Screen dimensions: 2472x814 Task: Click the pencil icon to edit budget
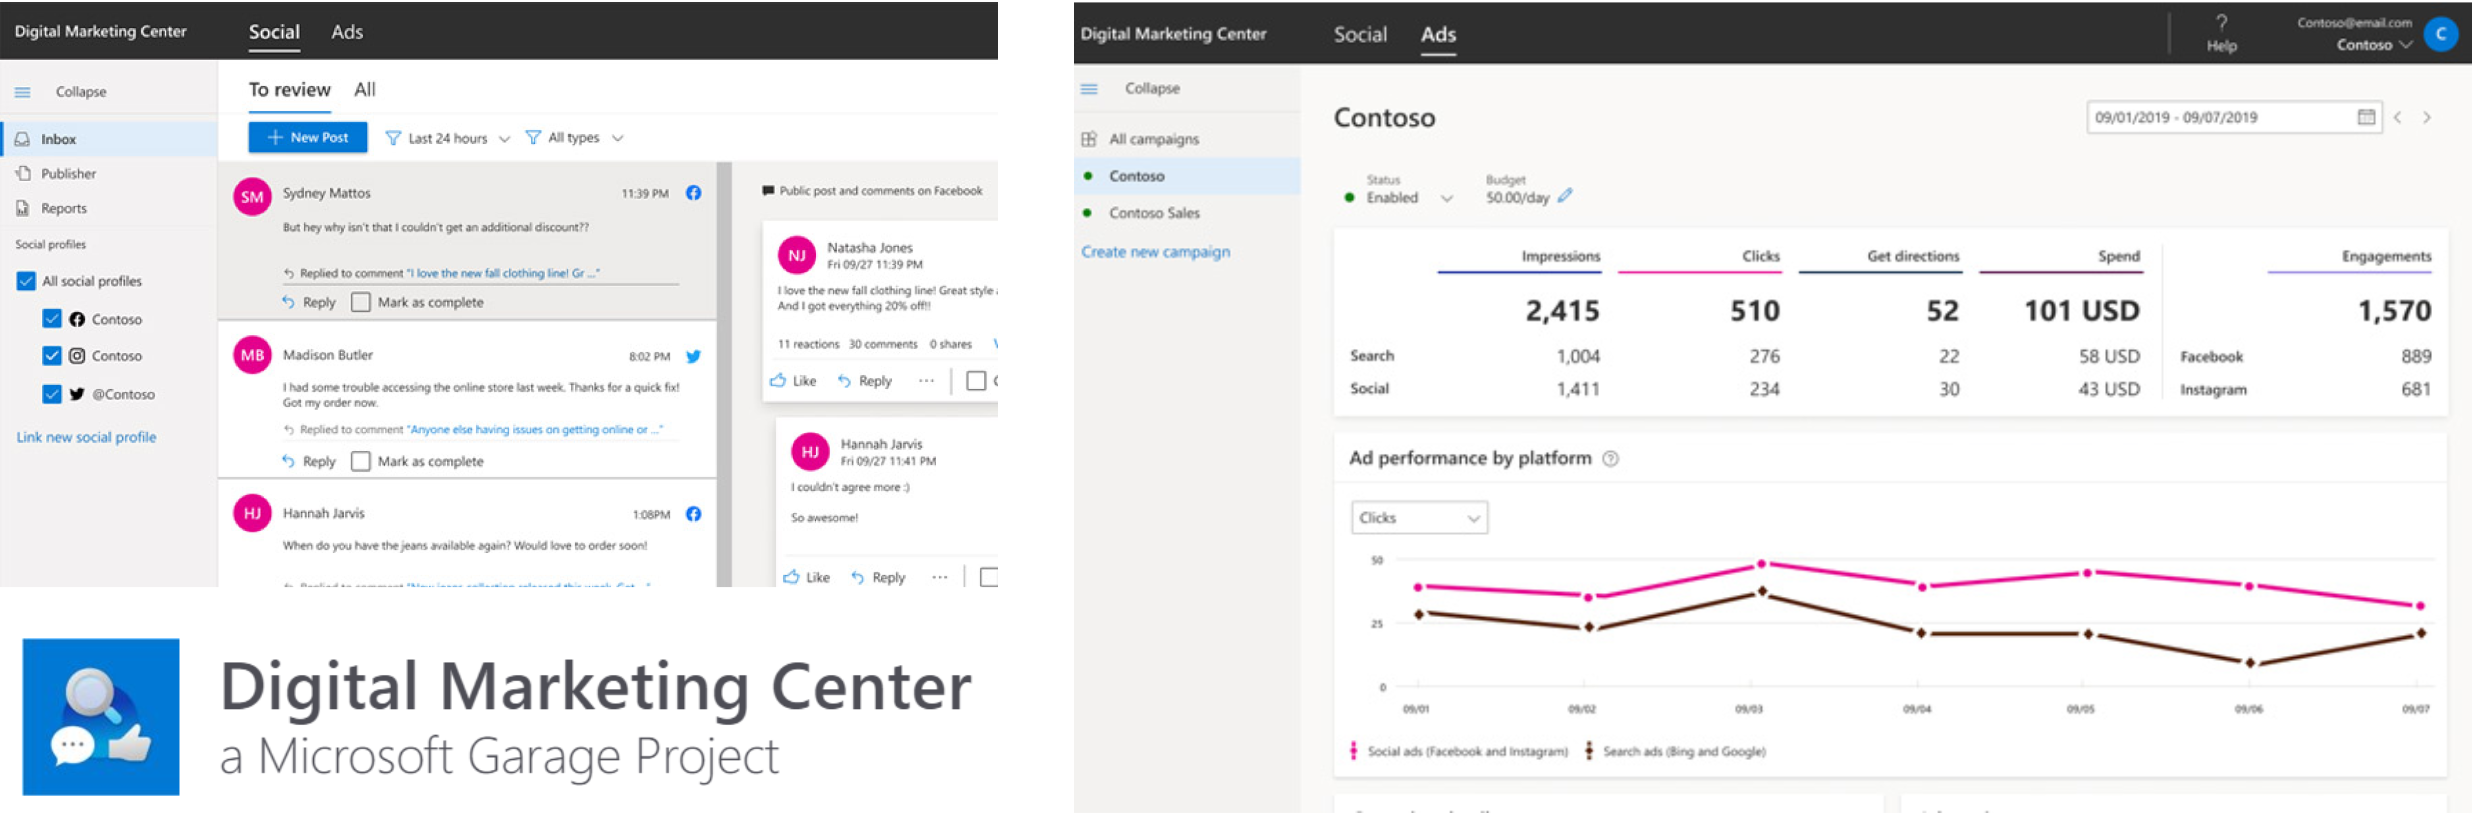click(x=1565, y=197)
